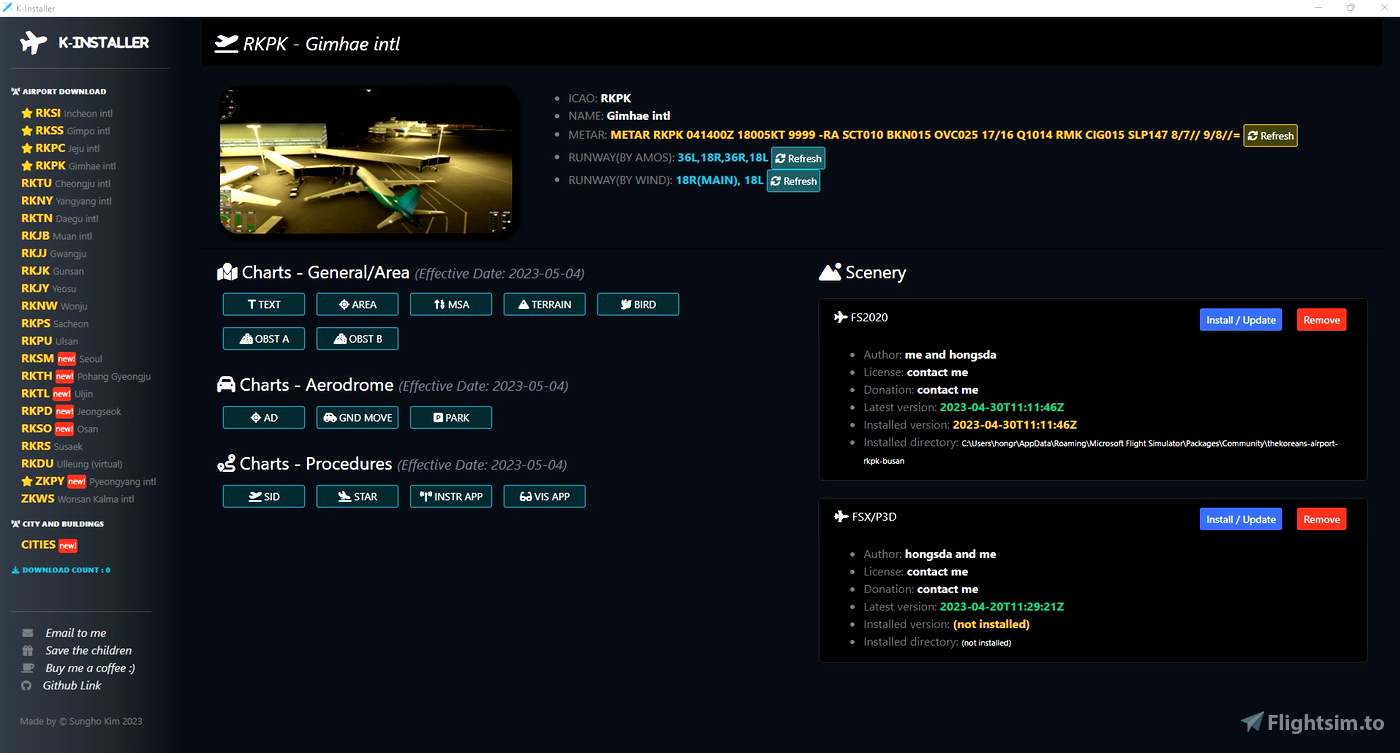Viewport: 1400px width, 753px height.
Task: Select ZKWS Wonsan Kalma intl airport
Action: tap(78, 498)
